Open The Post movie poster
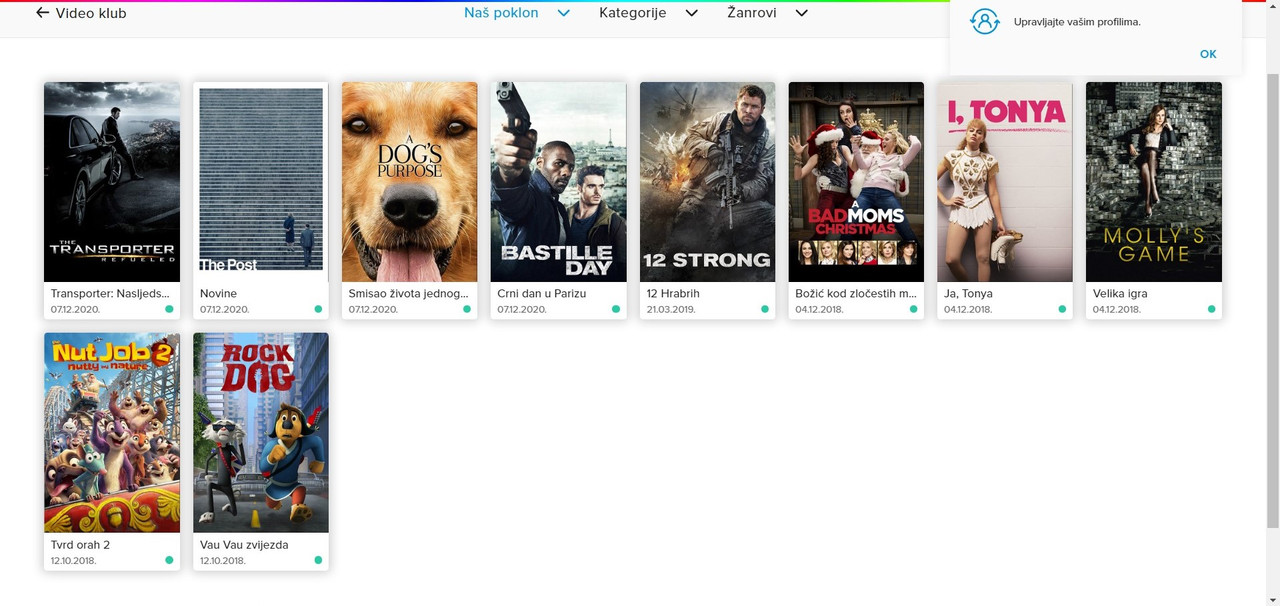1280x606 pixels. (261, 182)
